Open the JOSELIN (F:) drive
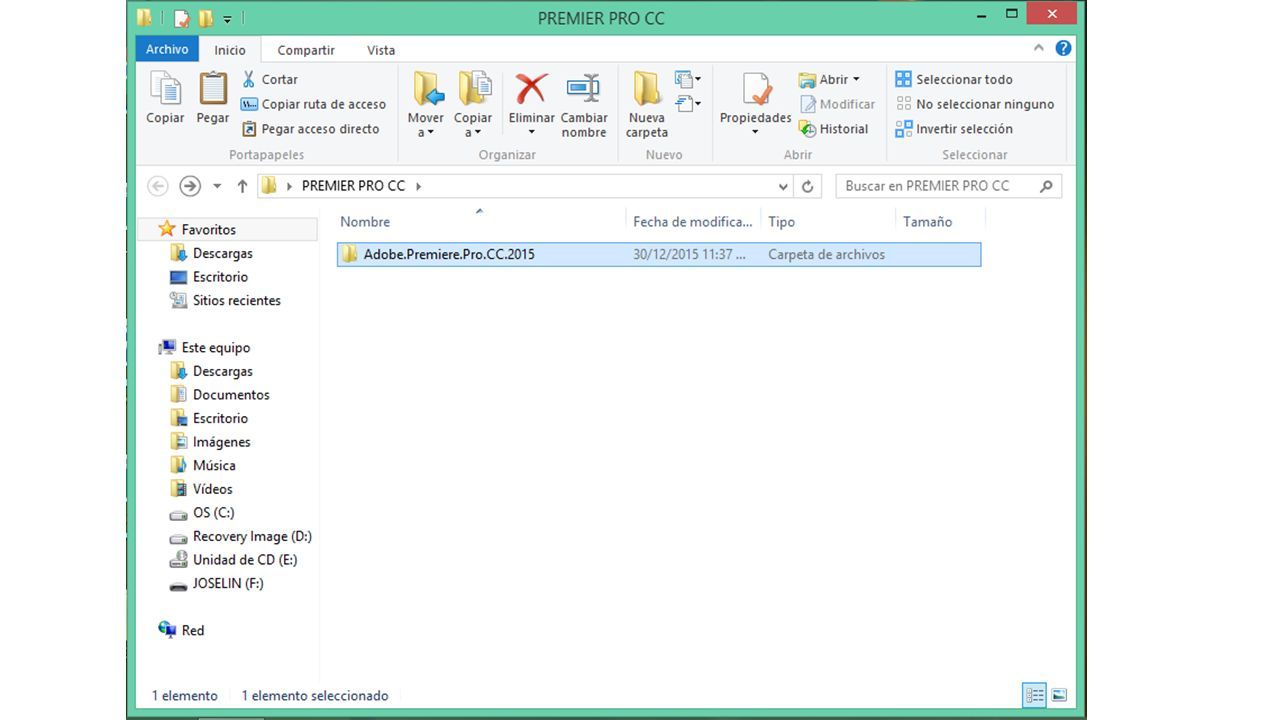 tap(228, 584)
